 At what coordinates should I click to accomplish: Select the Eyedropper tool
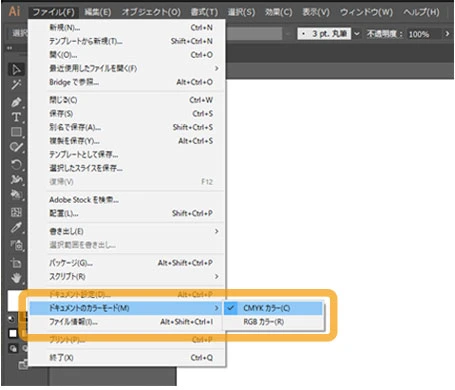[x=16, y=228]
